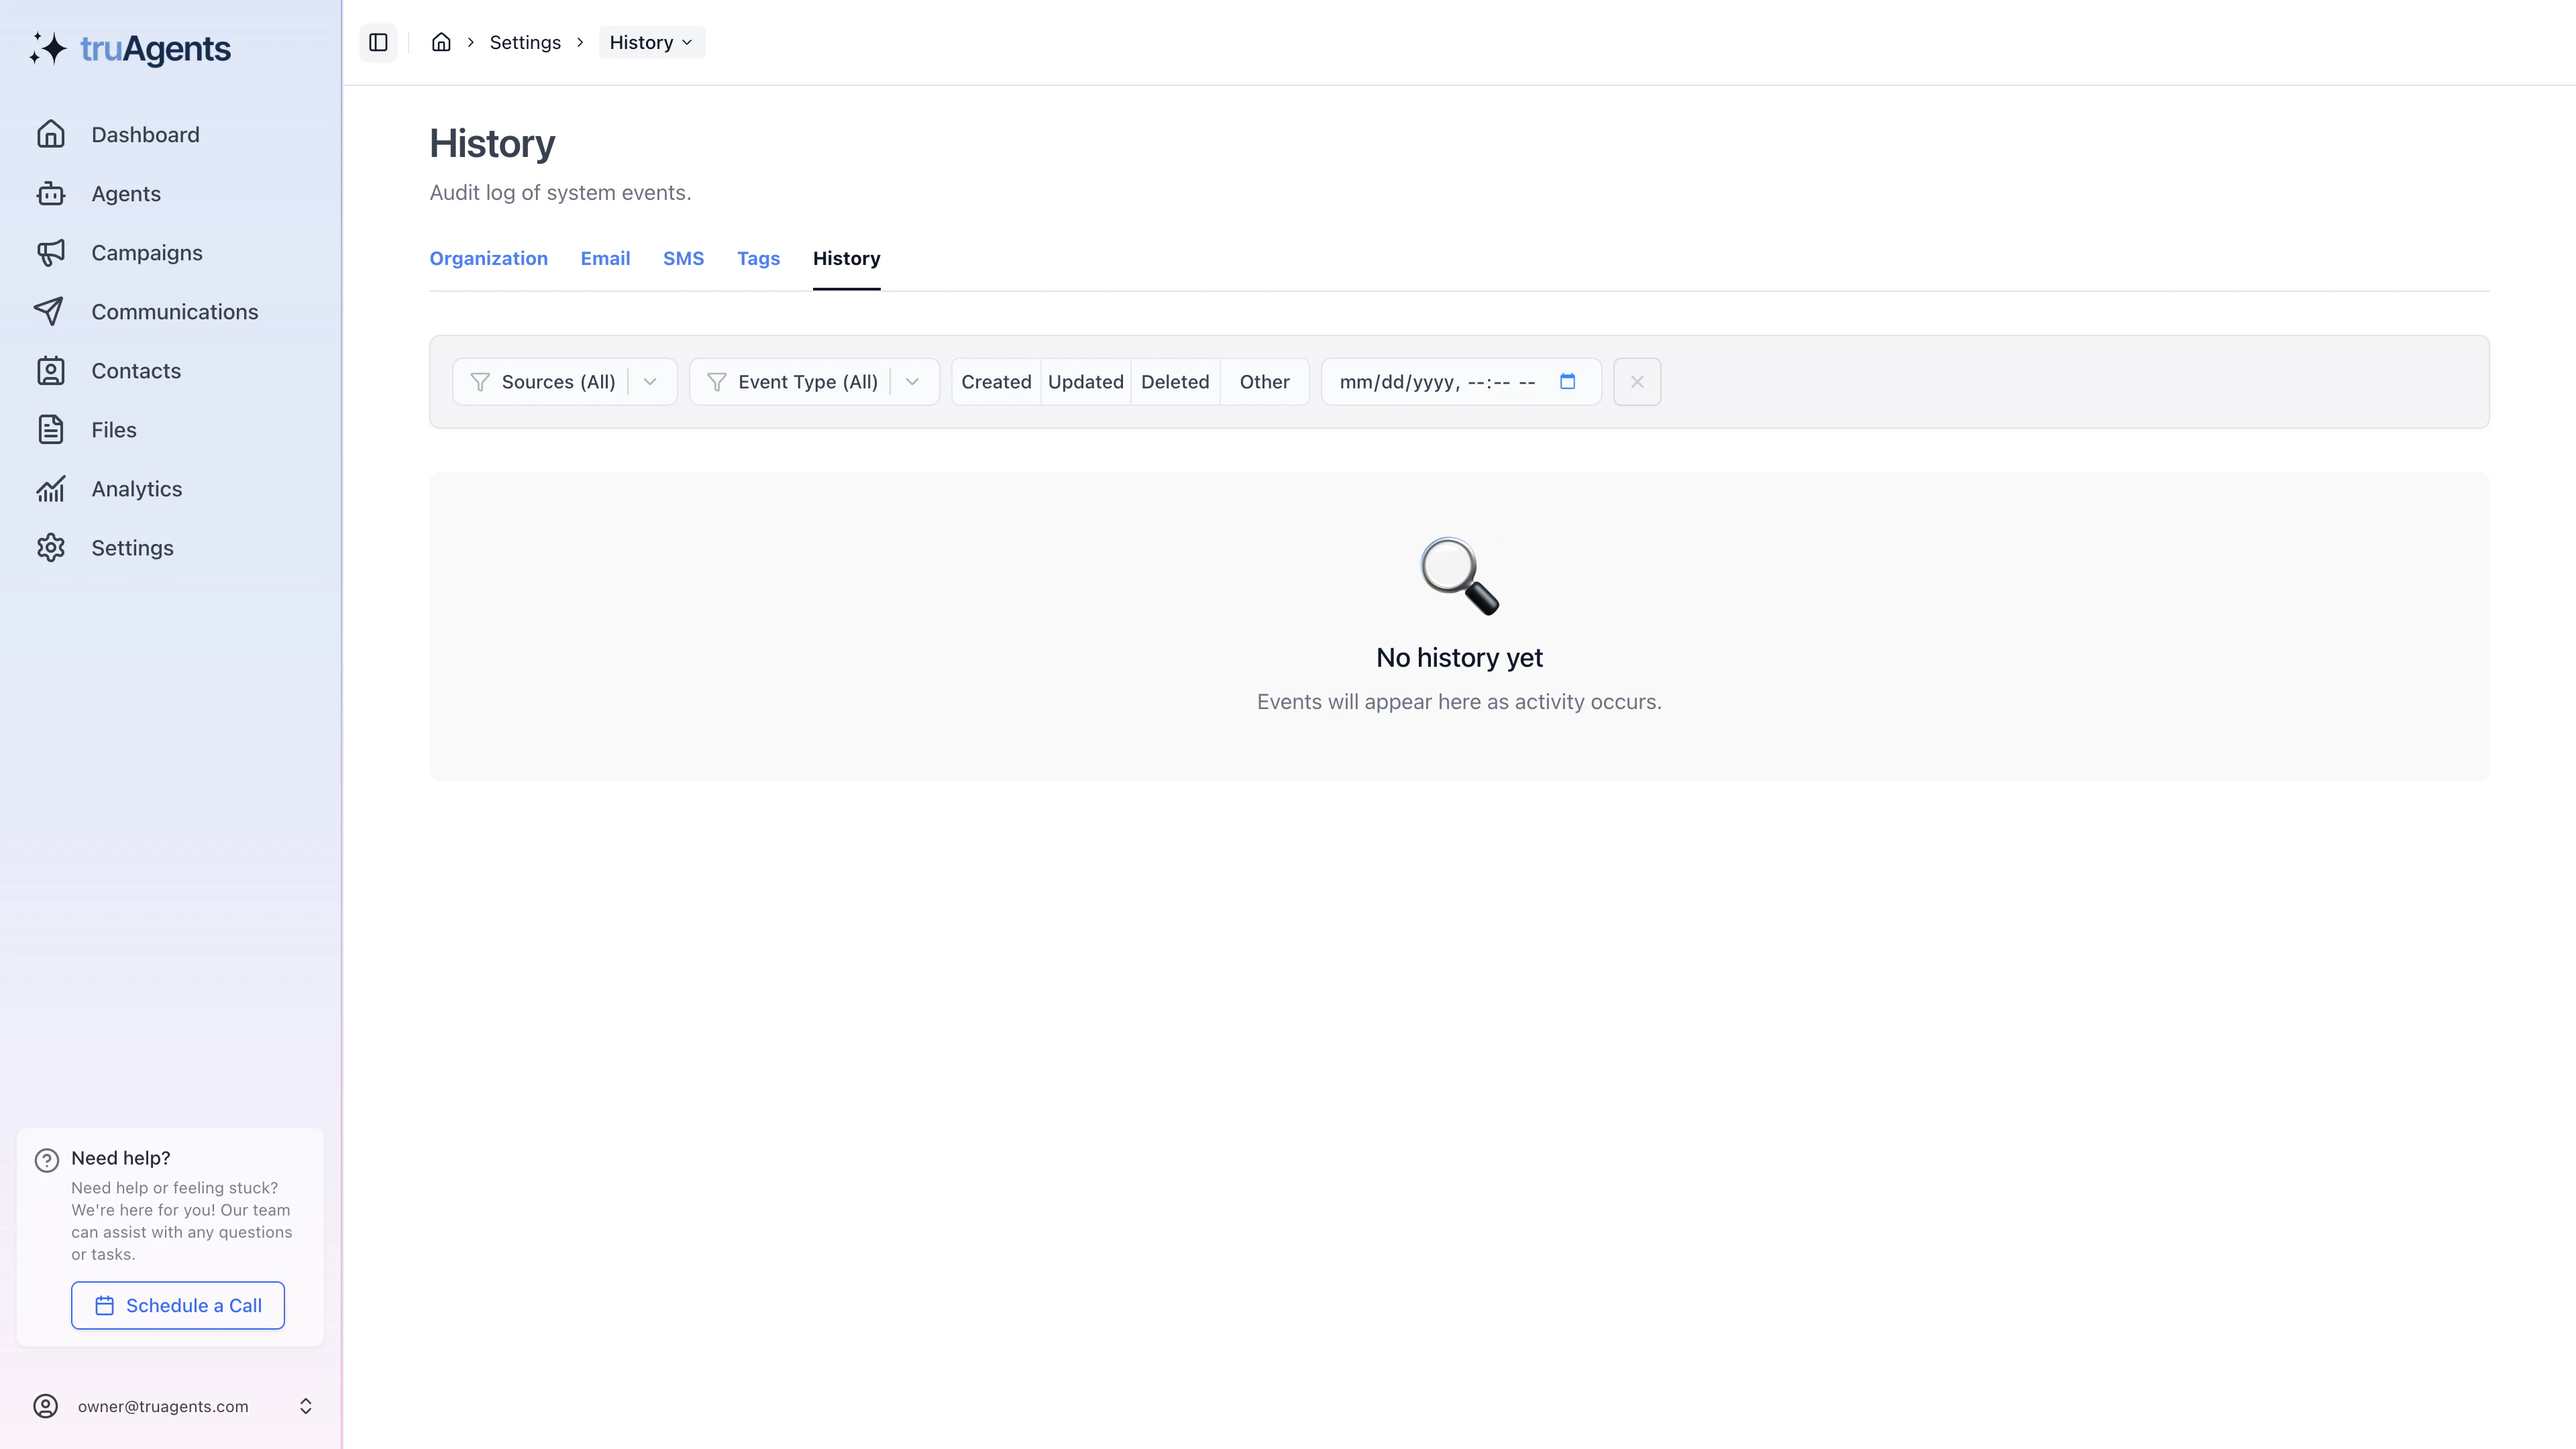Open the SMS tab

click(683, 258)
